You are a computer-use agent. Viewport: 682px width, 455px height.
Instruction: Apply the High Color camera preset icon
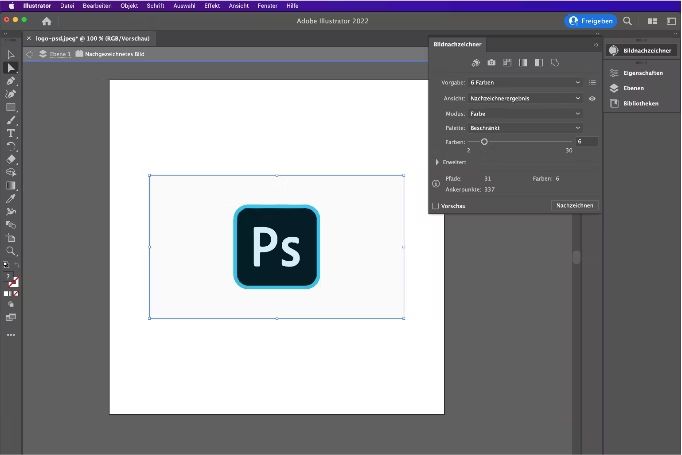click(491, 63)
